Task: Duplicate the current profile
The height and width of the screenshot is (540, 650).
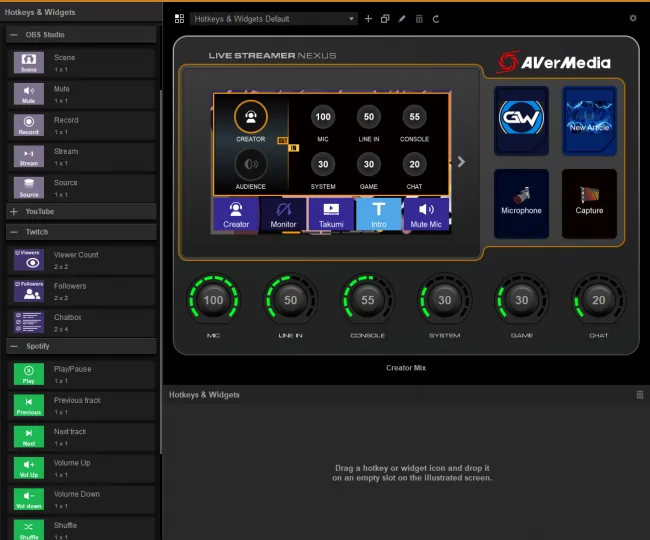Action: (x=385, y=19)
